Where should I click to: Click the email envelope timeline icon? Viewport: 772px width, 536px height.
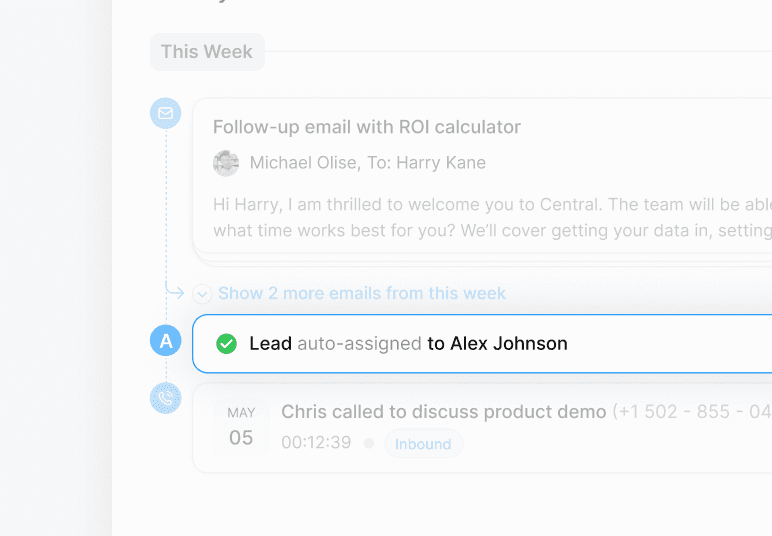(165, 113)
